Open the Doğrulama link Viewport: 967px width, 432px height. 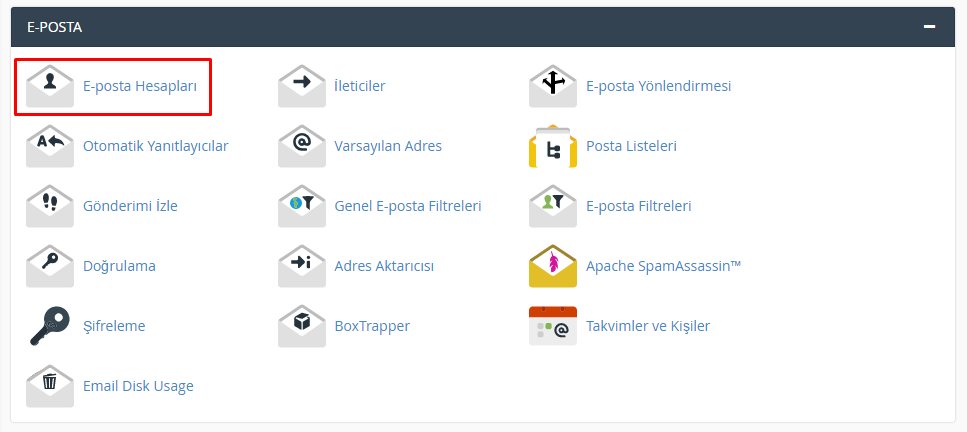pyautogui.click(x=119, y=266)
